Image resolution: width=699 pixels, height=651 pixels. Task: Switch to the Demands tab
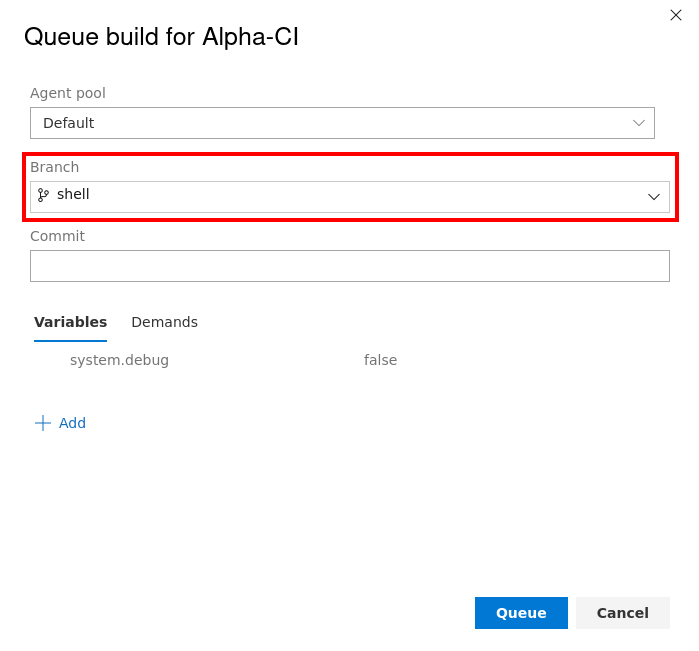click(164, 322)
